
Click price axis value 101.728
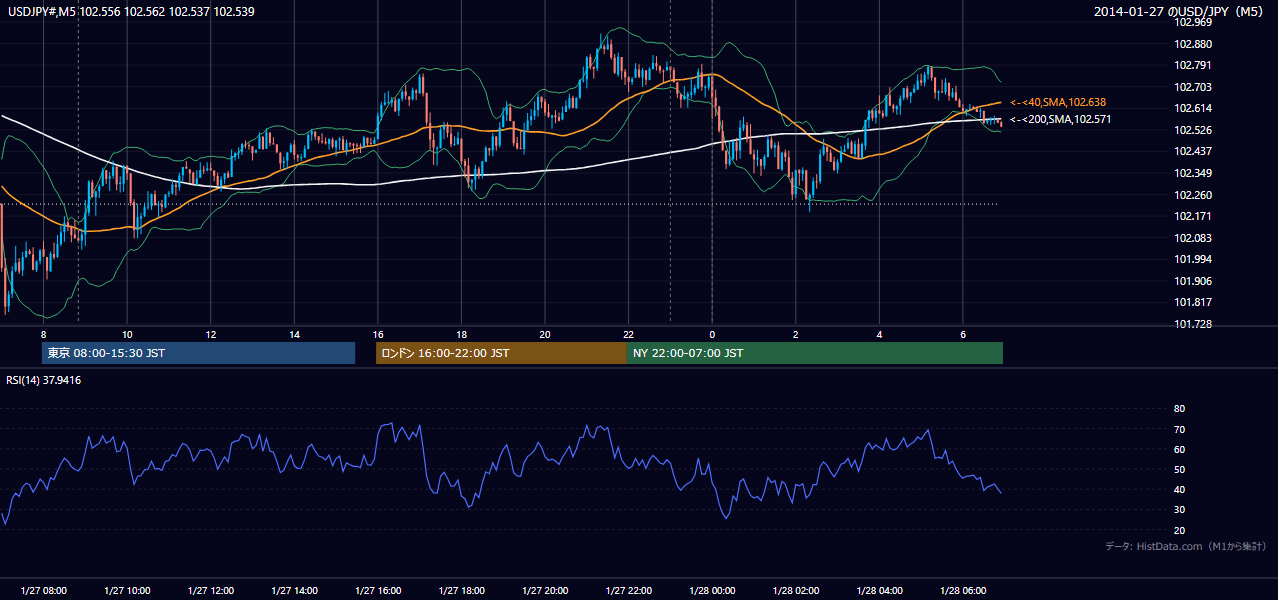coord(1193,324)
